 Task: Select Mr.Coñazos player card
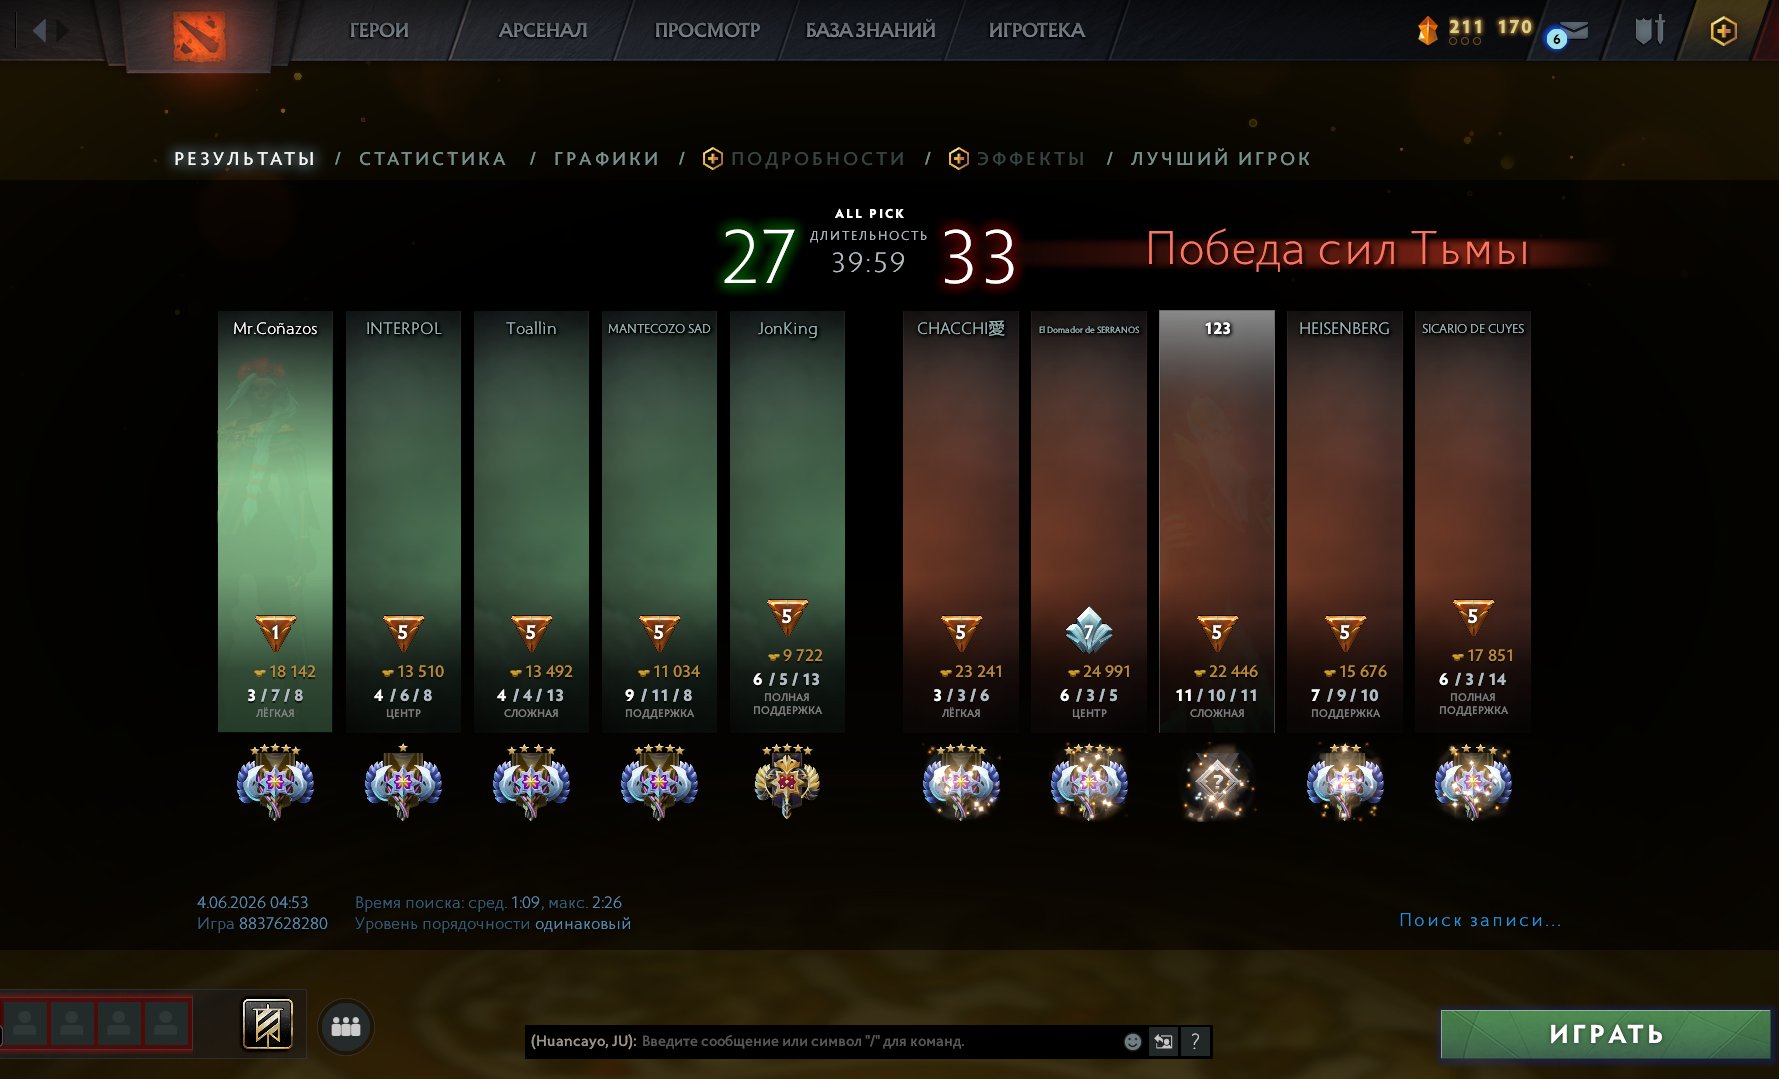[x=275, y=521]
